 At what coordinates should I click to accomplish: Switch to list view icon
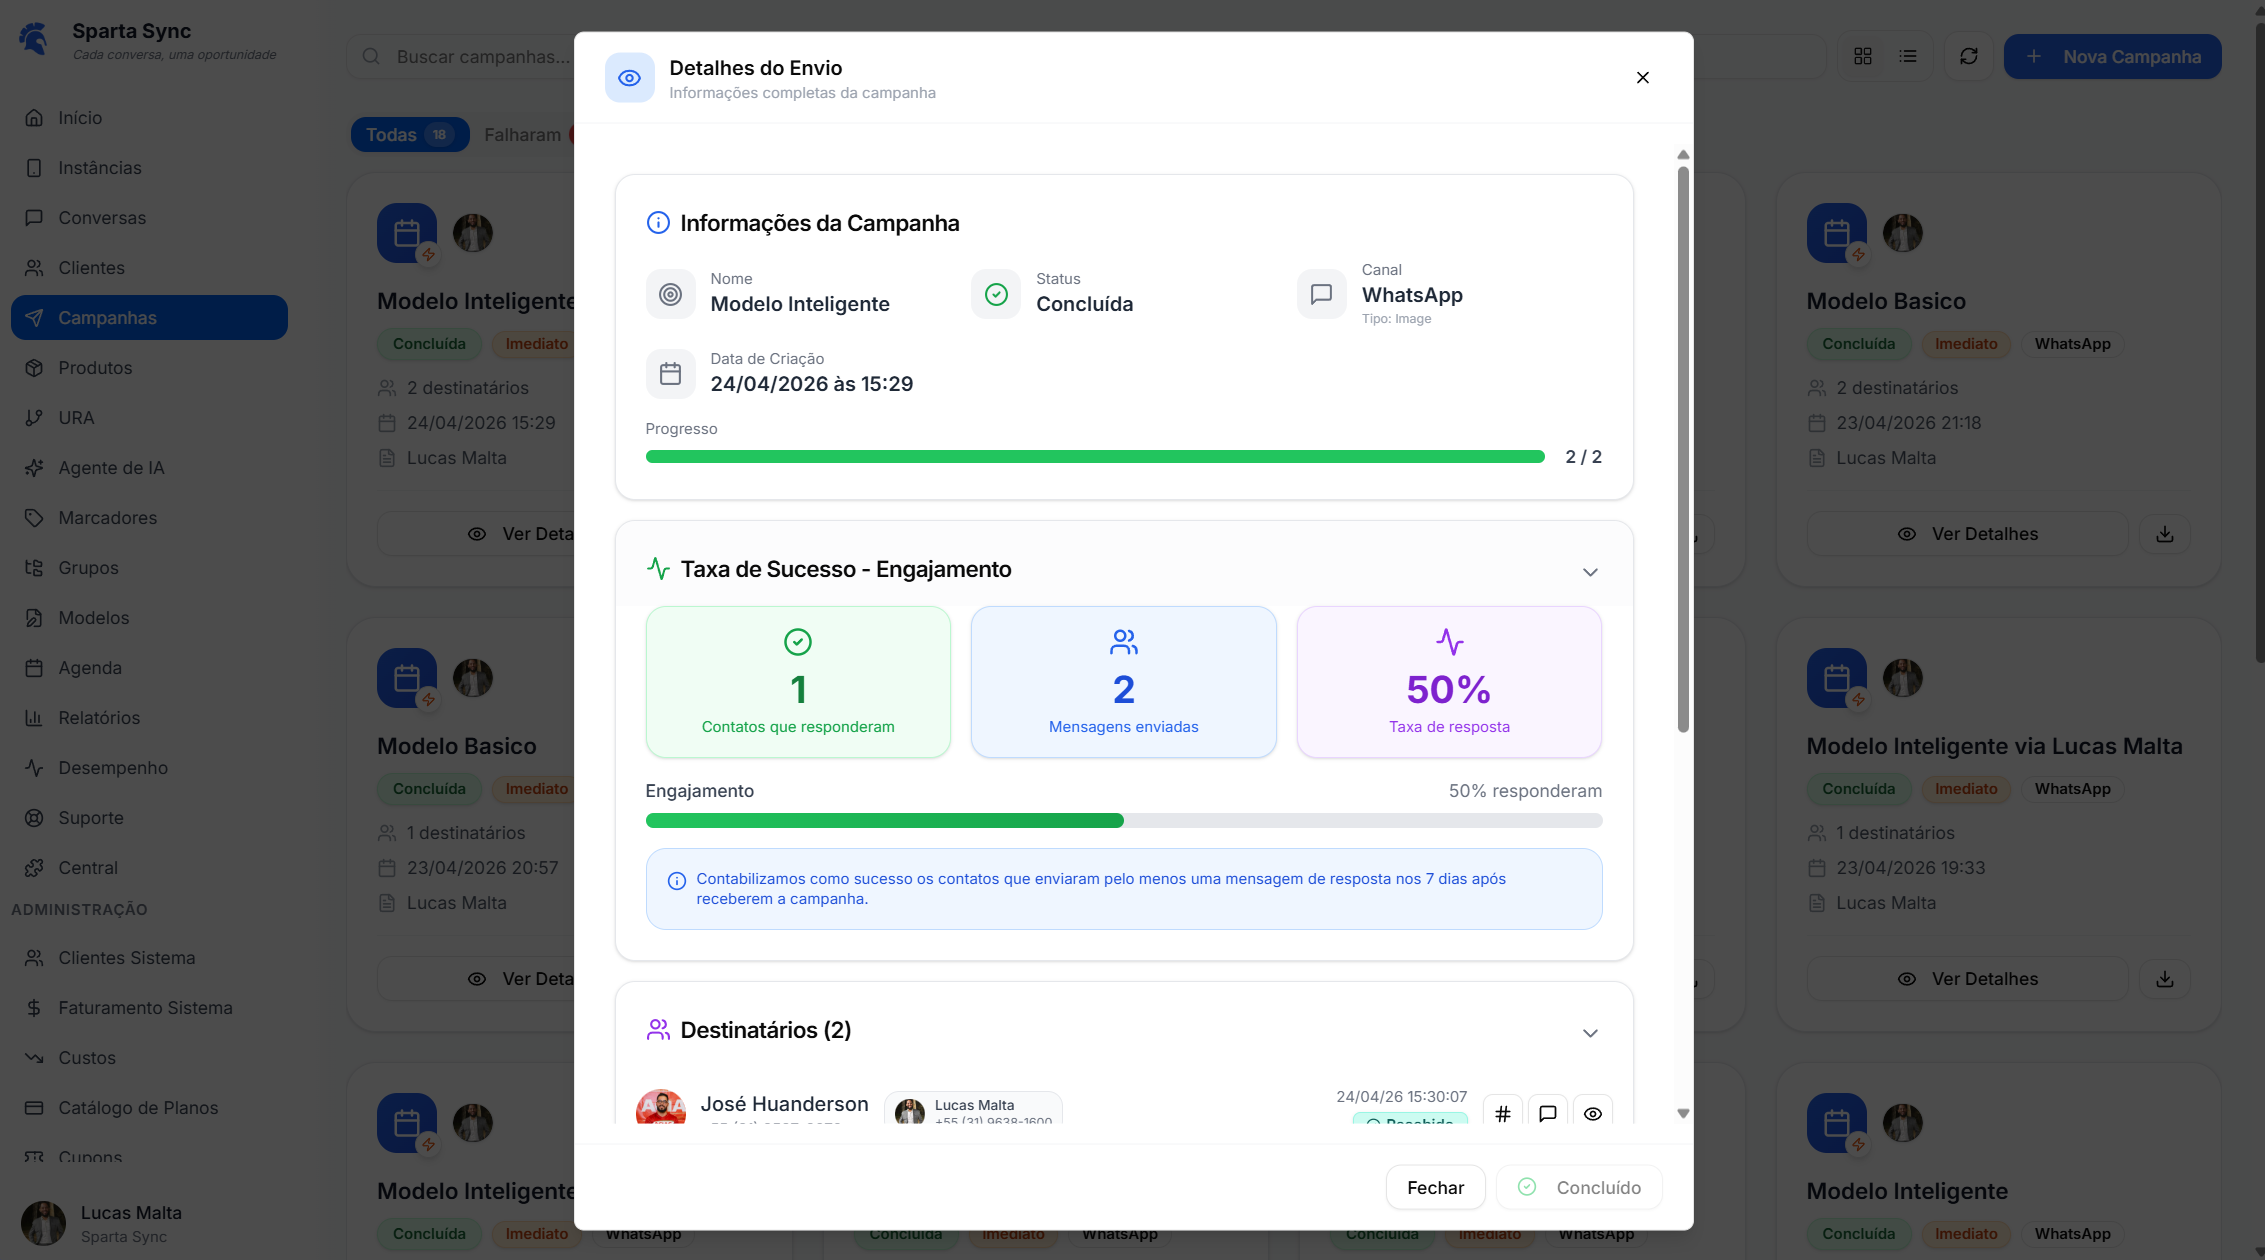[1908, 57]
